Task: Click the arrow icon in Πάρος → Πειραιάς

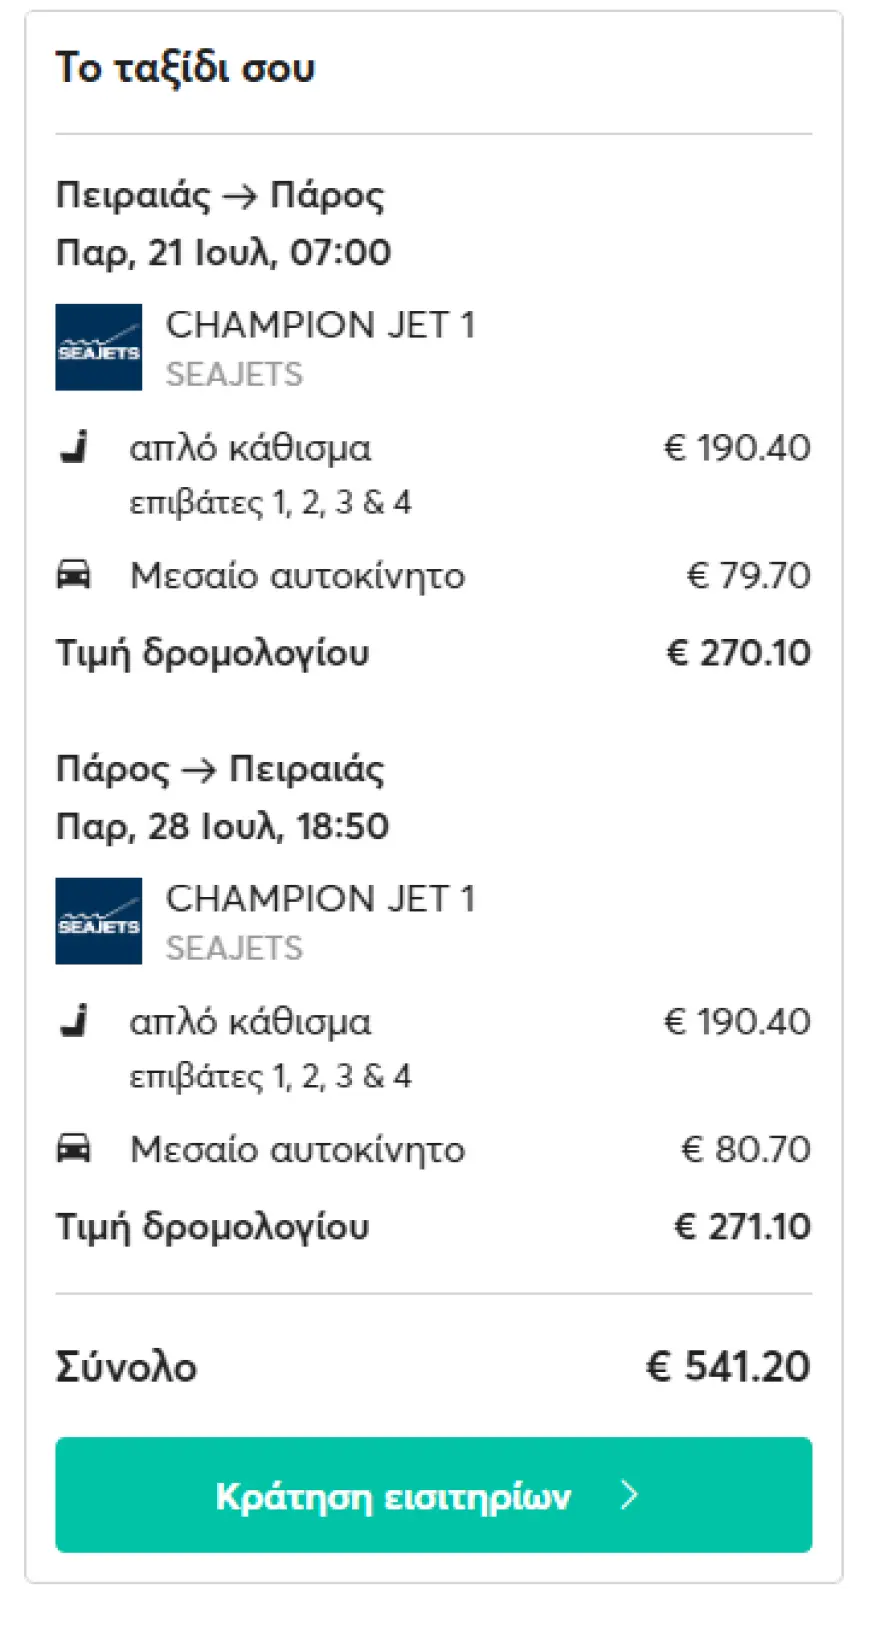Action: click(199, 770)
